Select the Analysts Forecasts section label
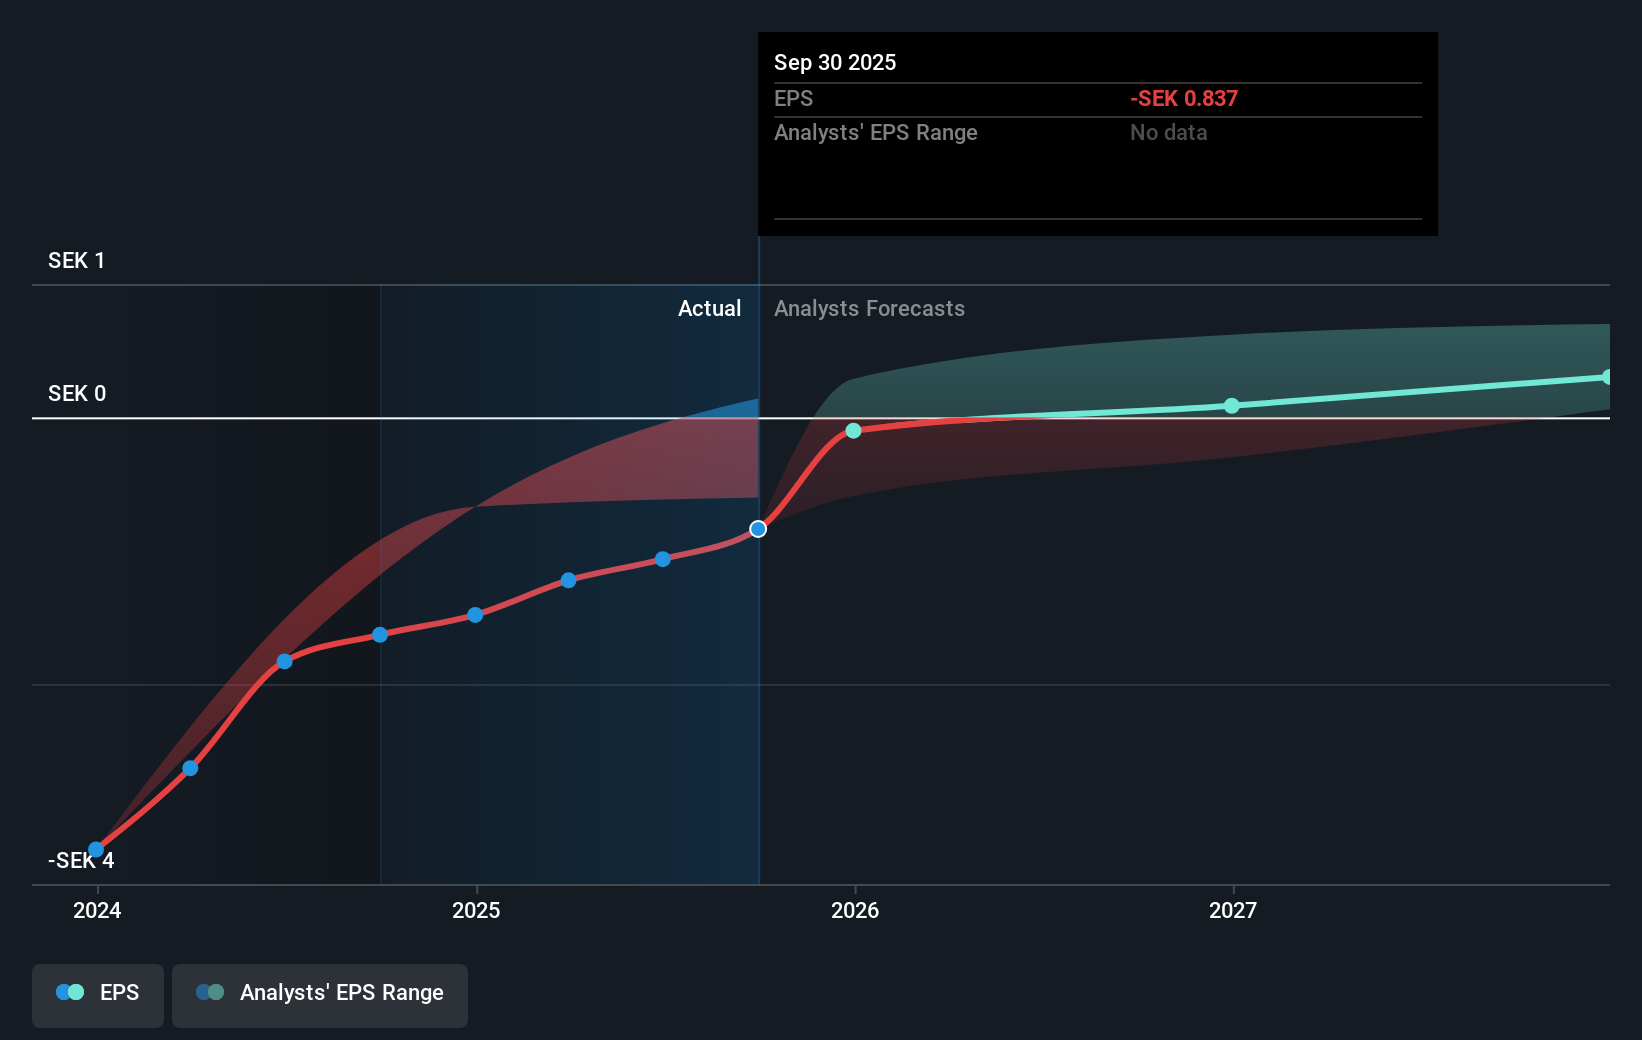 point(869,308)
